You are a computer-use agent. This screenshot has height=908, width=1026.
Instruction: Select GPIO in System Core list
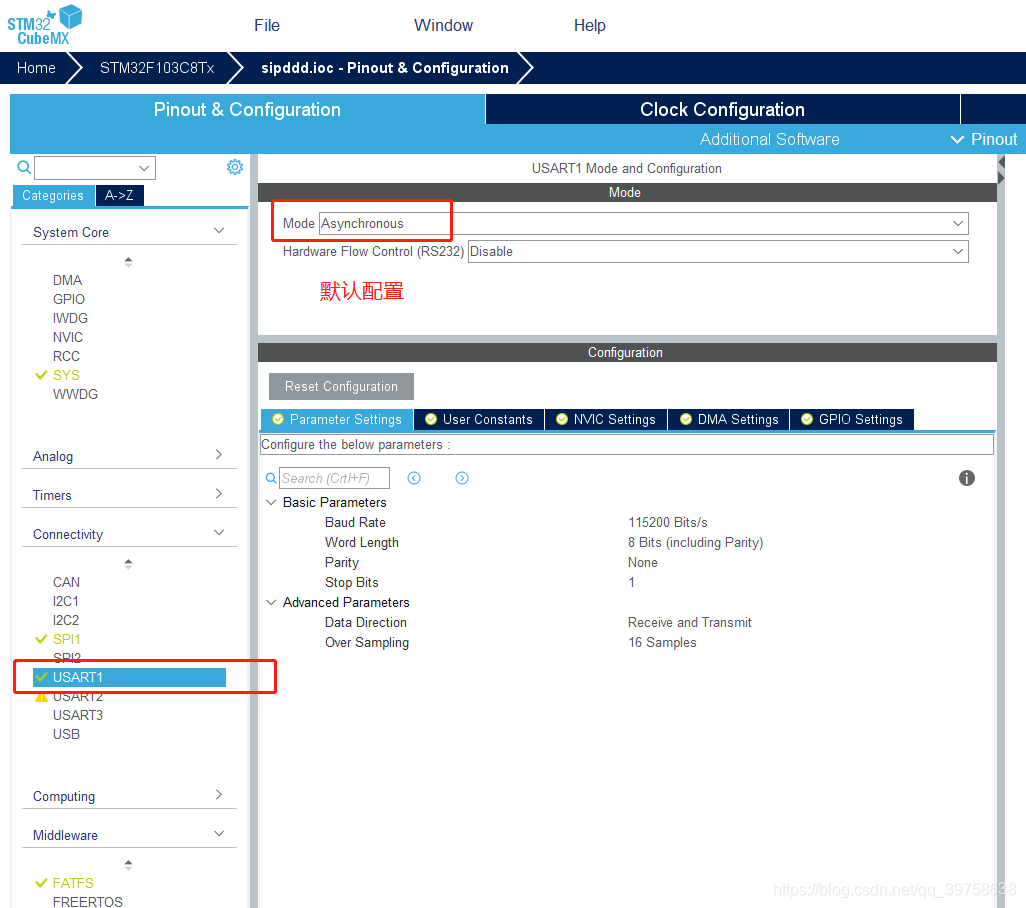pyautogui.click(x=69, y=299)
